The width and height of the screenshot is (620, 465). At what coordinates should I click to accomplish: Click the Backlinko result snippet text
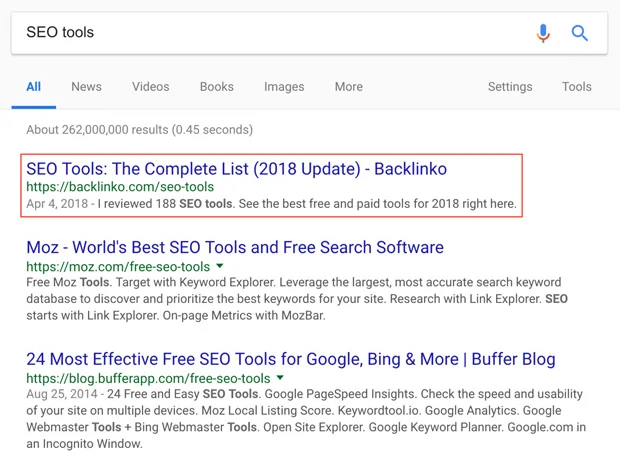click(x=300, y=204)
